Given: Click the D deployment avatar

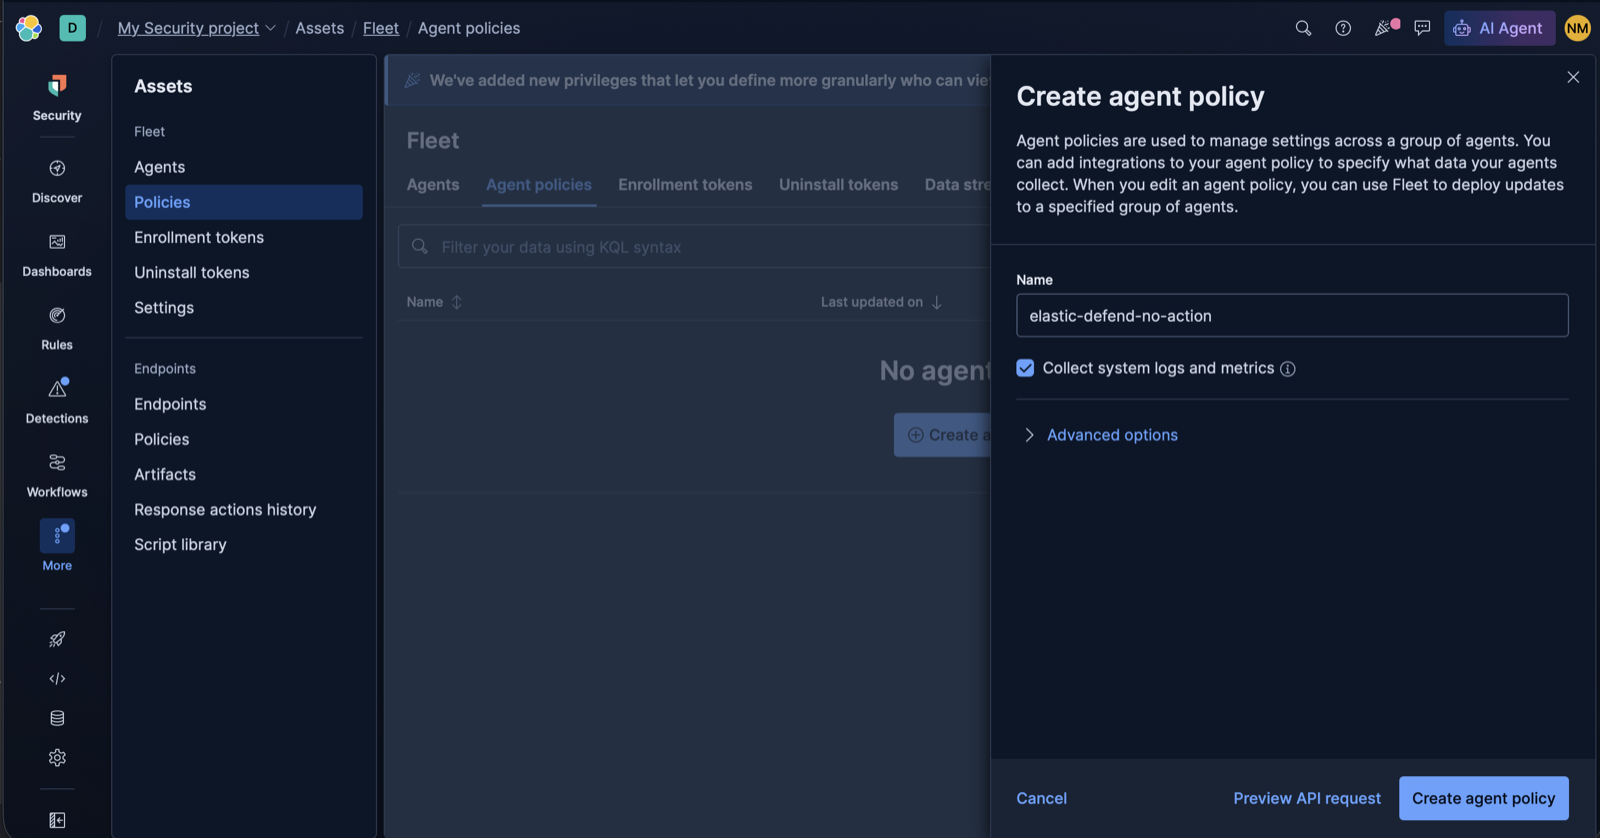Looking at the screenshot, I should coord(72,28).
